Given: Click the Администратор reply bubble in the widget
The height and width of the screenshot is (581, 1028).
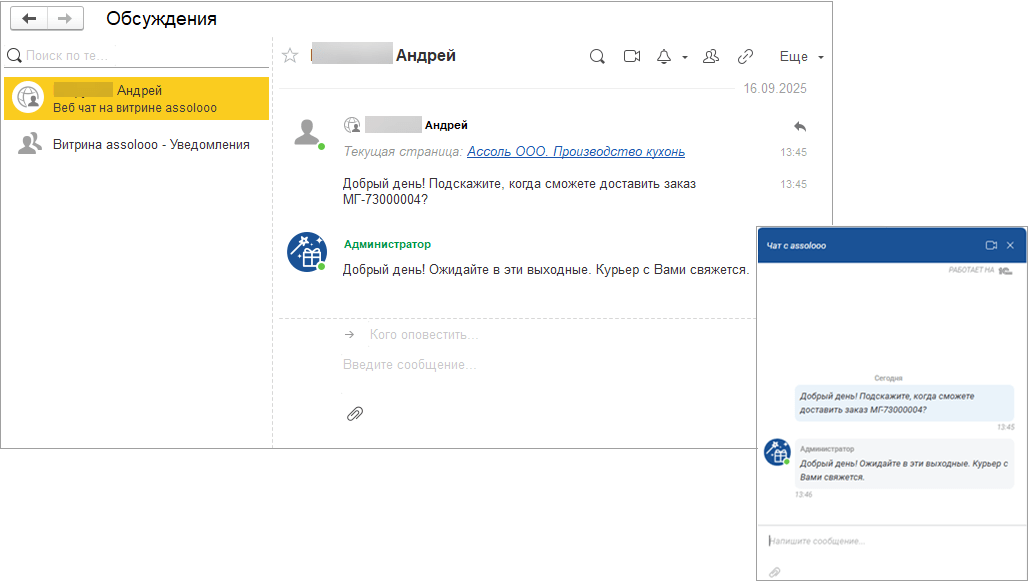Looking at the screenshot, I should pyautogui.click(x=904, y=464).
